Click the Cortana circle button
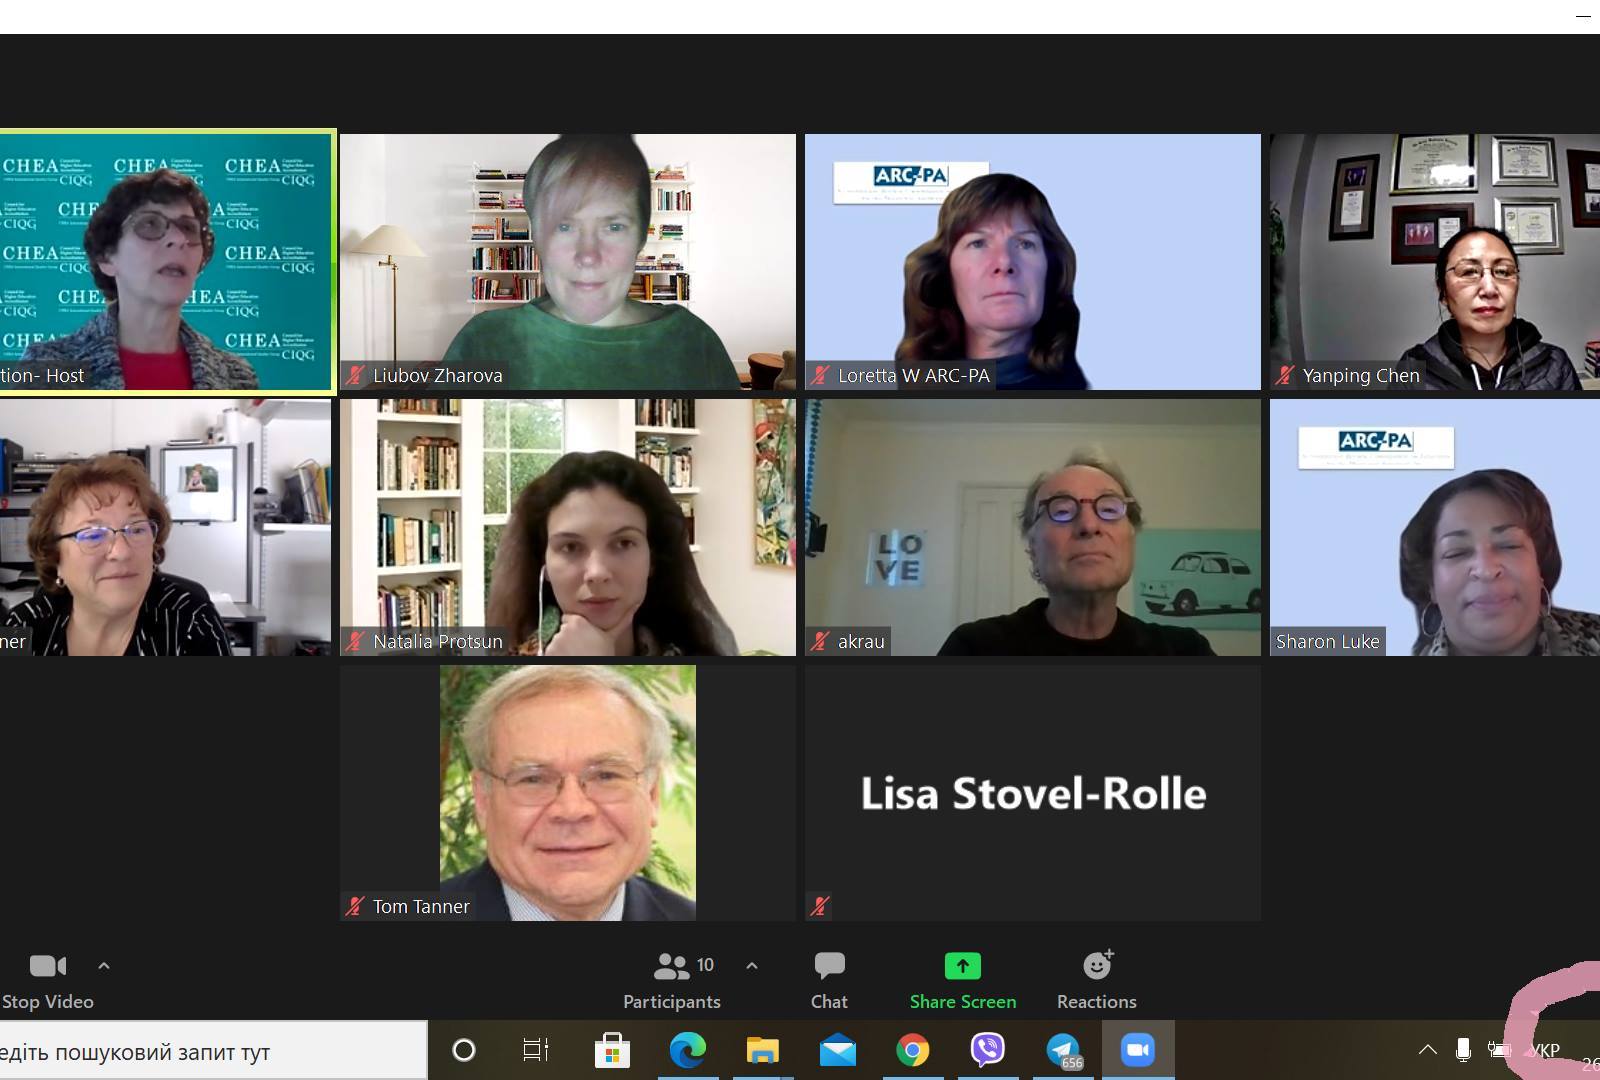Viewport: 1600px width, 1080px height. point(464,1050)
